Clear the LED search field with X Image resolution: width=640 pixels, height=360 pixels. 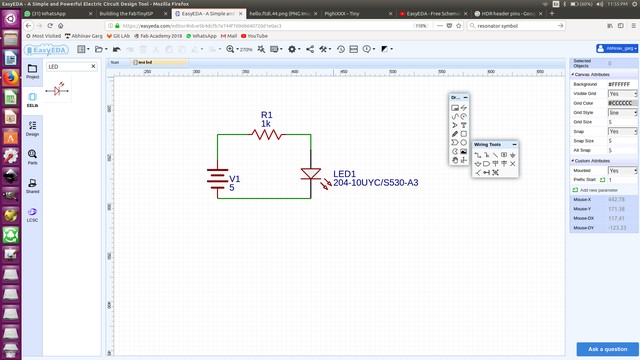tap(93, 66)
